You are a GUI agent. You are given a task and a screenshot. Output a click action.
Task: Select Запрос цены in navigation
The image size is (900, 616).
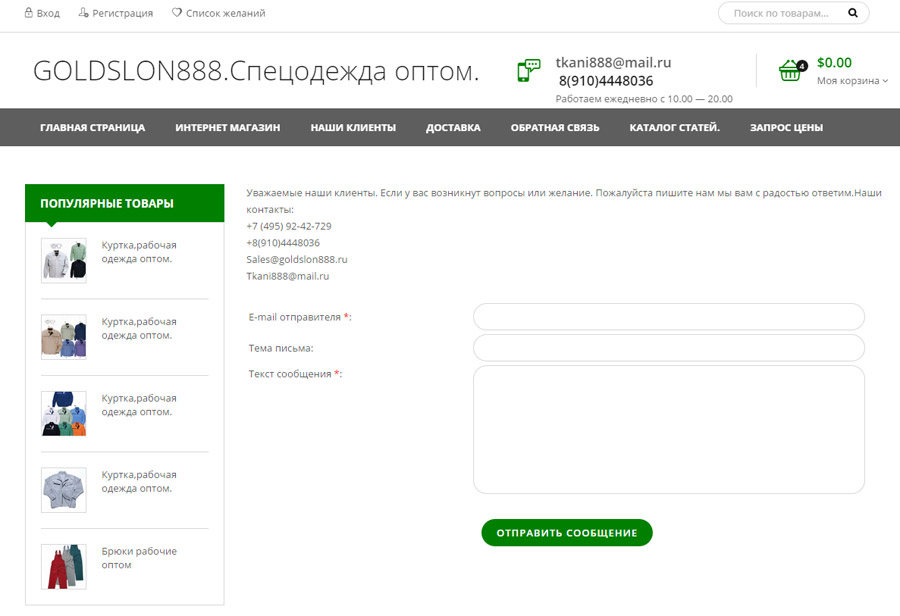786,128
